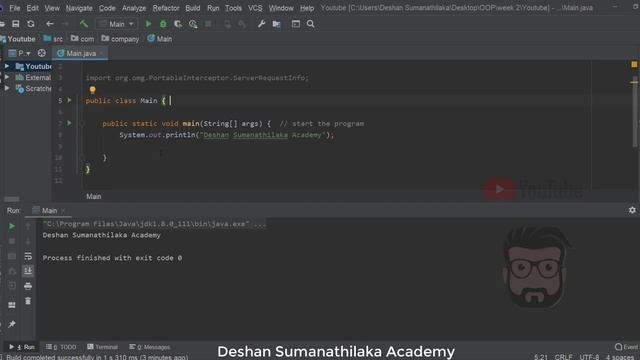The width and height of the screenshot is (640, 360).
Task: Click the window layout icon in toolbar
Action: click(296, 24)
